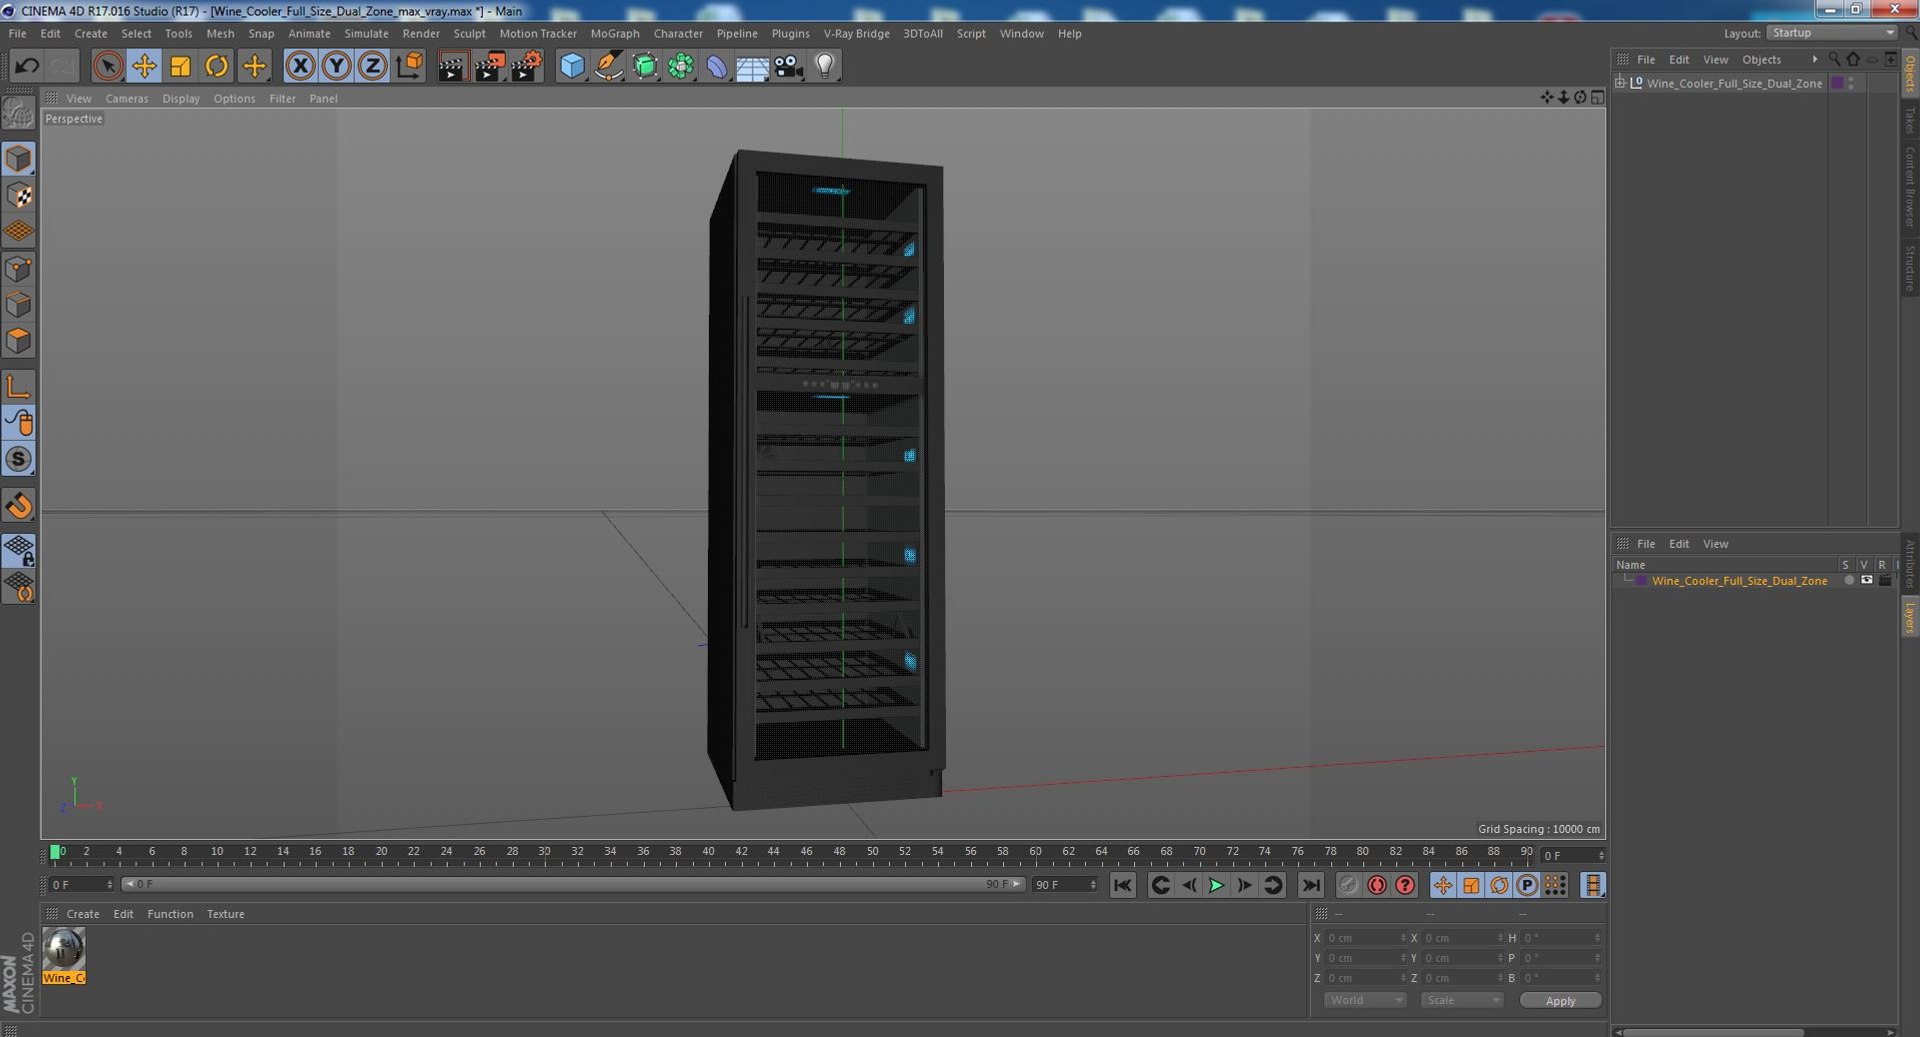The image size is (1920, 1037).
Task: Open the Simulate menu
Action: [366, 33]
